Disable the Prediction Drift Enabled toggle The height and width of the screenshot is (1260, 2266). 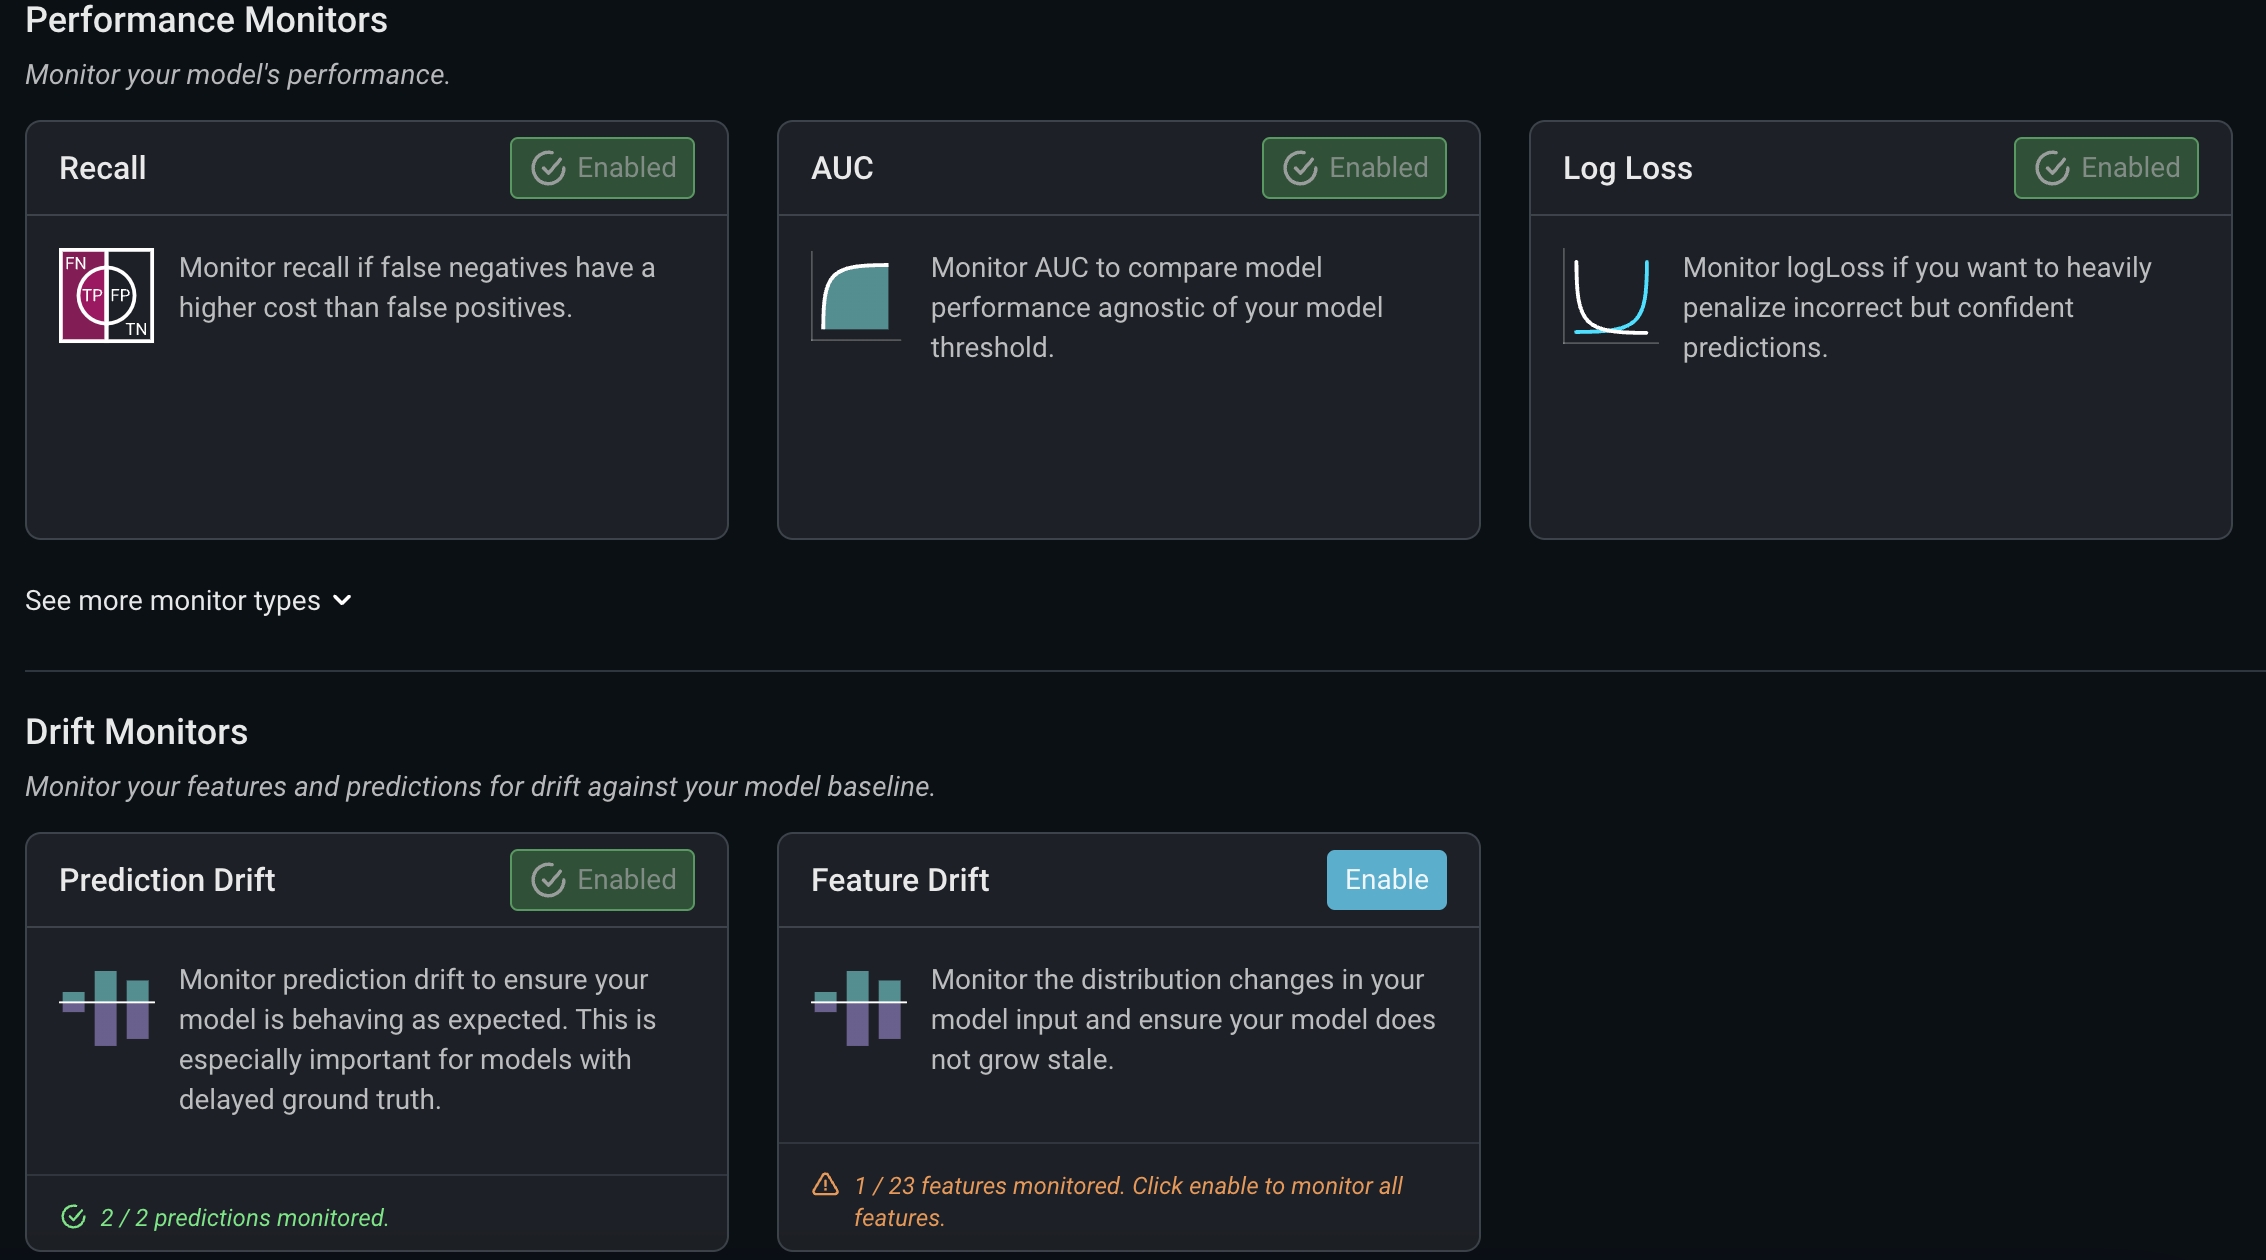(602, 880)
